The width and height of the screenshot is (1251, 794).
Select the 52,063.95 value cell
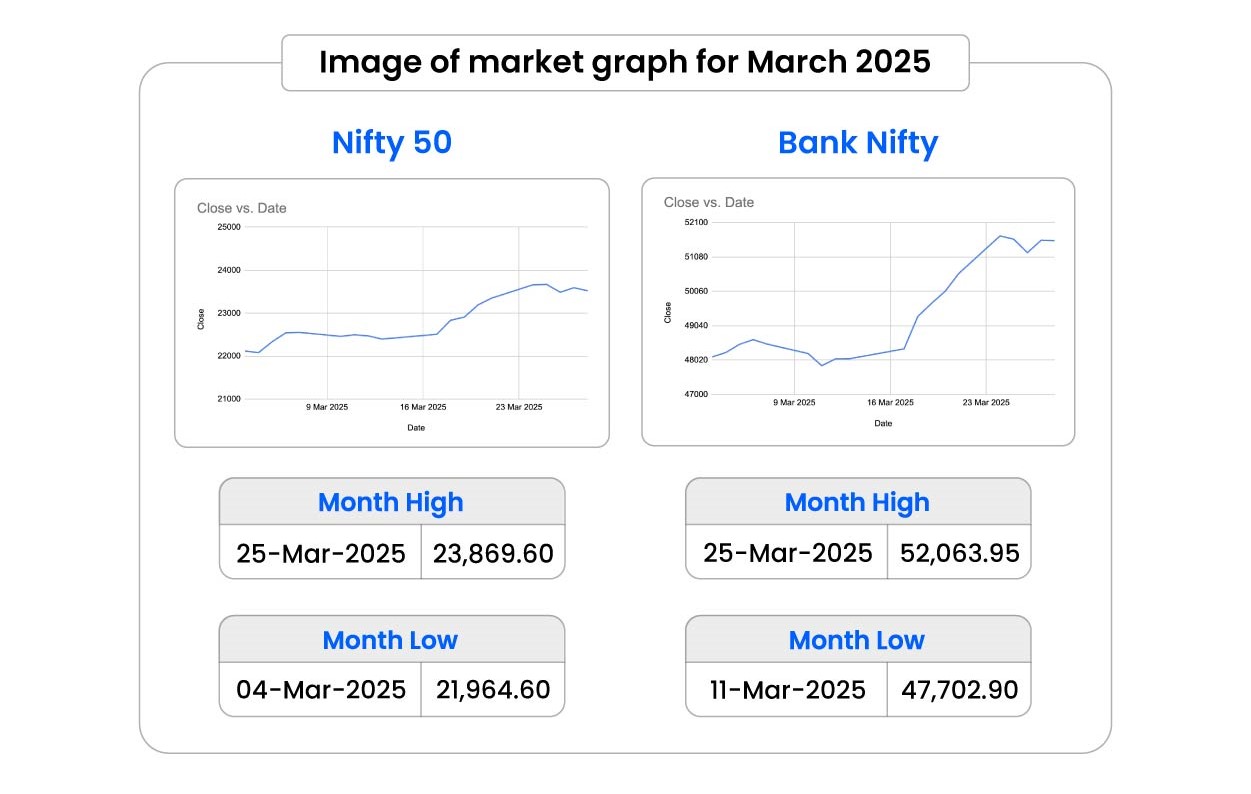pyautogui.click(x=959, y=553)
